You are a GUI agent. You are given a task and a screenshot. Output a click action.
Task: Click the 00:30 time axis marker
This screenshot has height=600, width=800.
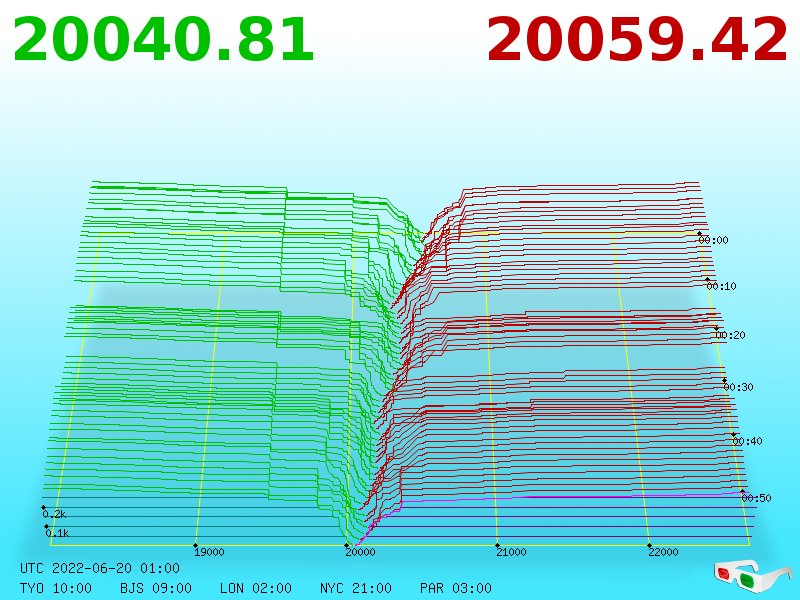[739, 387]
